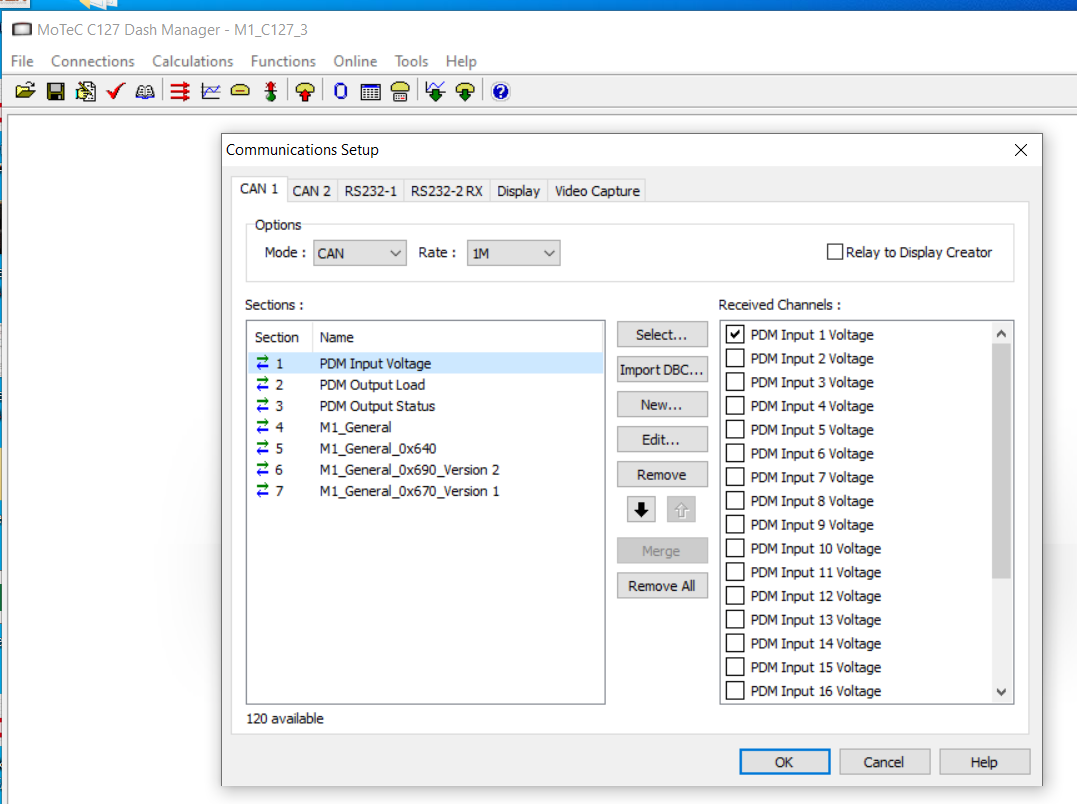Click the Import DBC... button
The height and width of the screenshot is (804, 1077).
point(662,369)
